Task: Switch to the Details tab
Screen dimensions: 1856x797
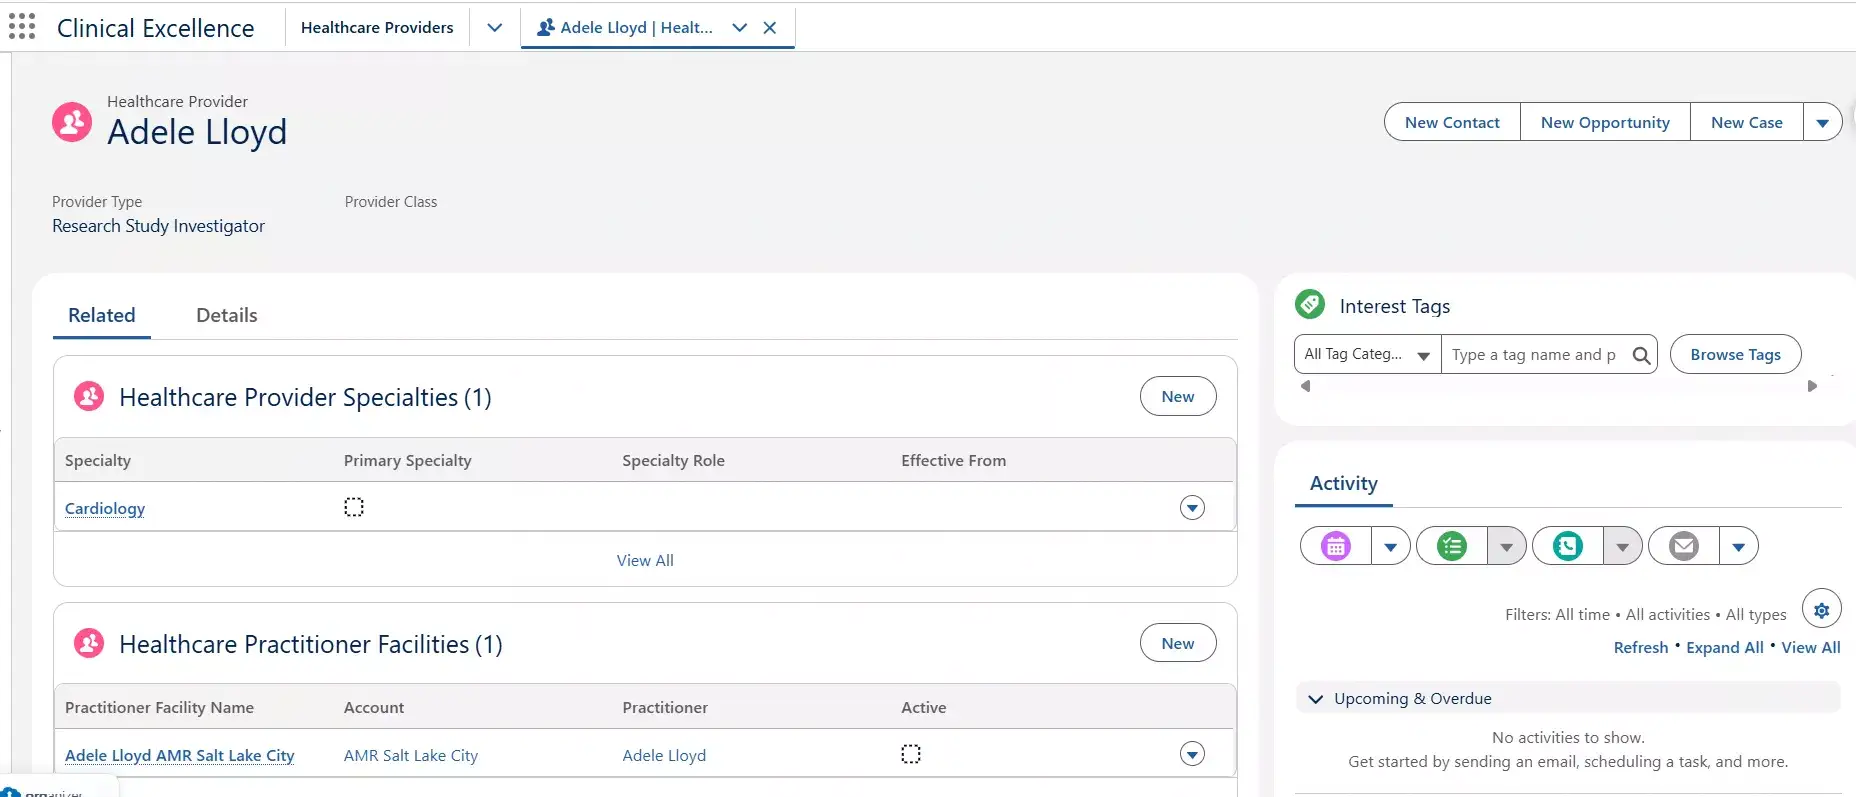Action: [x=227, y=316]
